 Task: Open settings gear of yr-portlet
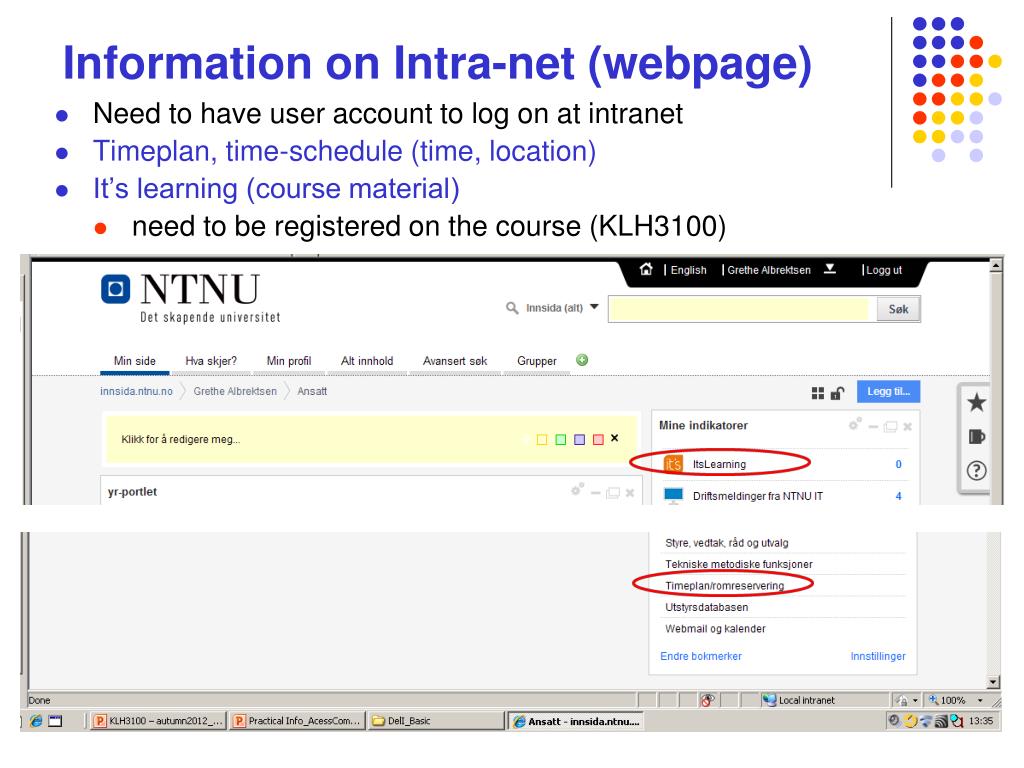pos(577,489)
